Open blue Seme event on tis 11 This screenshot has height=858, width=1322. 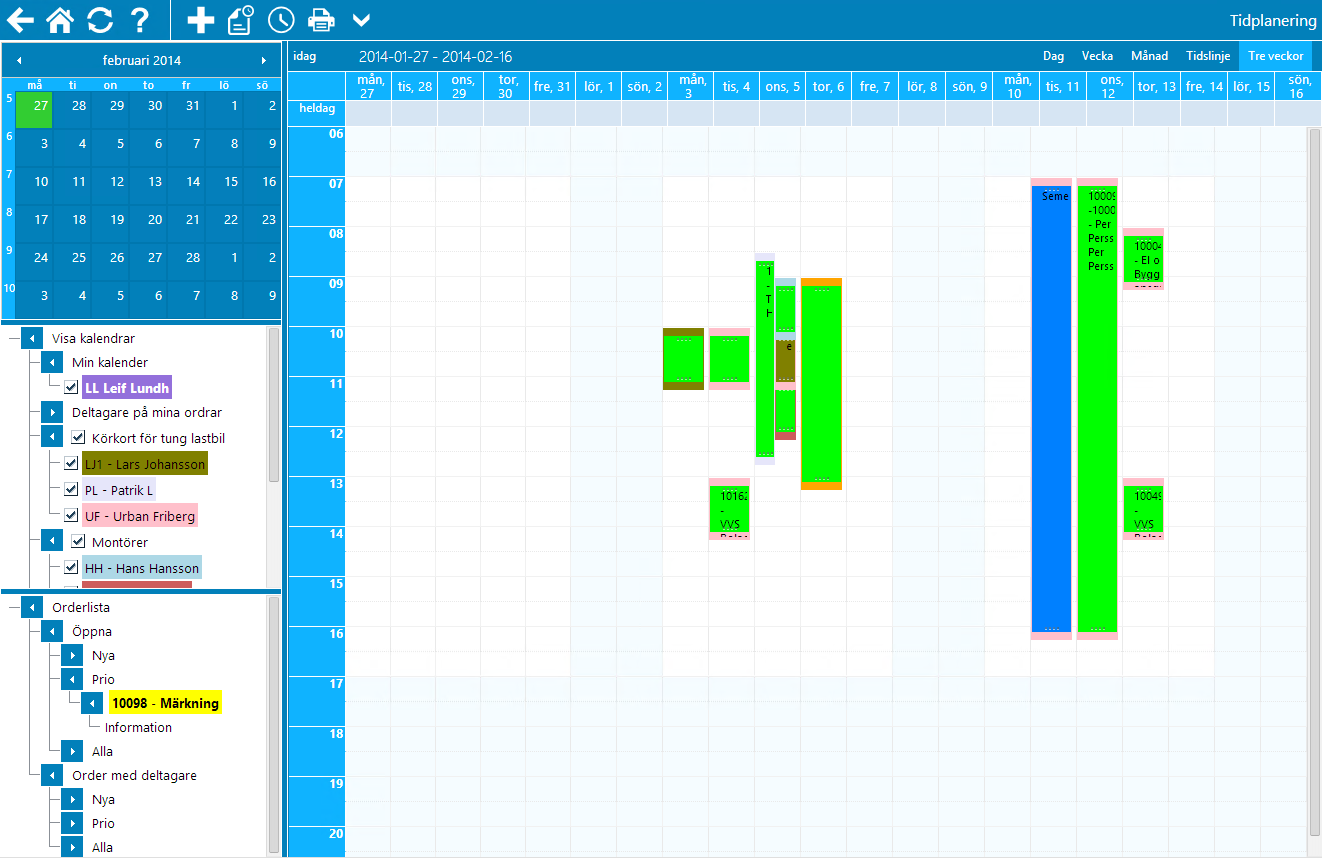(1051, 408)
